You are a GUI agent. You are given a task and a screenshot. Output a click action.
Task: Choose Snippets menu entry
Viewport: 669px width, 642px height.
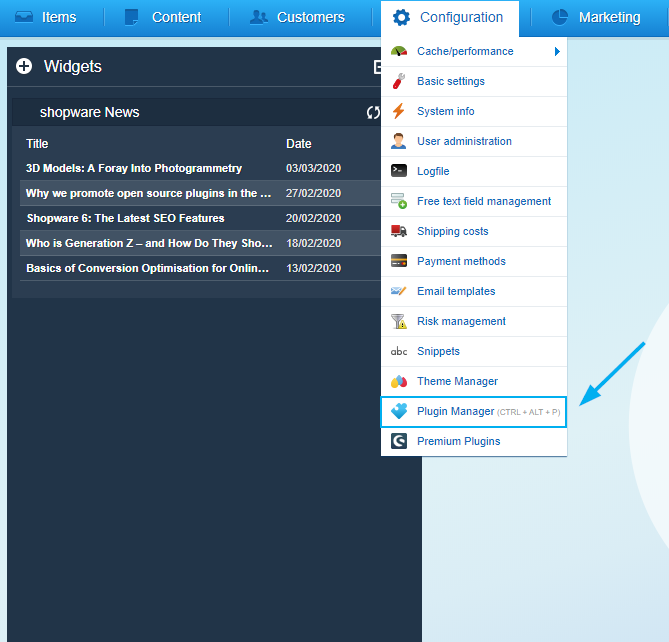click(x=474, y=351)
